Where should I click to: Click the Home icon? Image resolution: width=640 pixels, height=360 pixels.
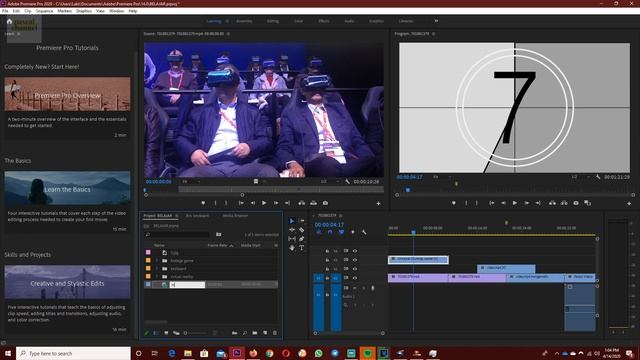click(x=9, y=21)
